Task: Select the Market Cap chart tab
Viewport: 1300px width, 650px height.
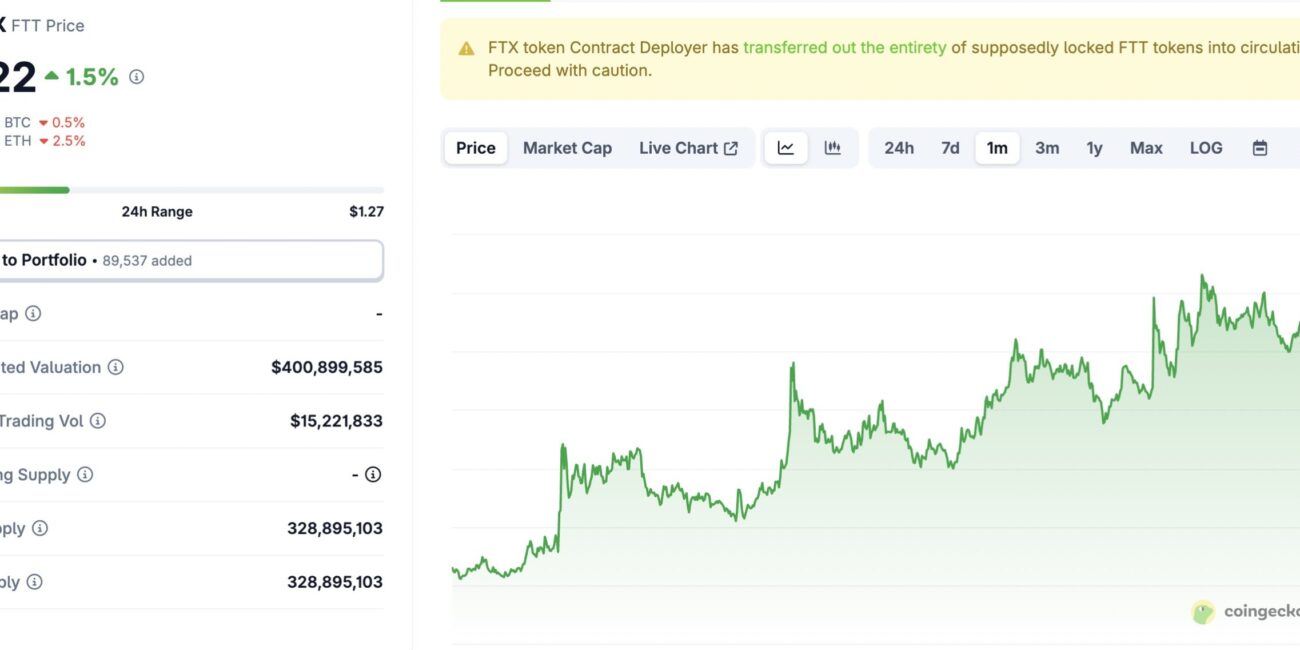Action: click(x=567, y=148)
